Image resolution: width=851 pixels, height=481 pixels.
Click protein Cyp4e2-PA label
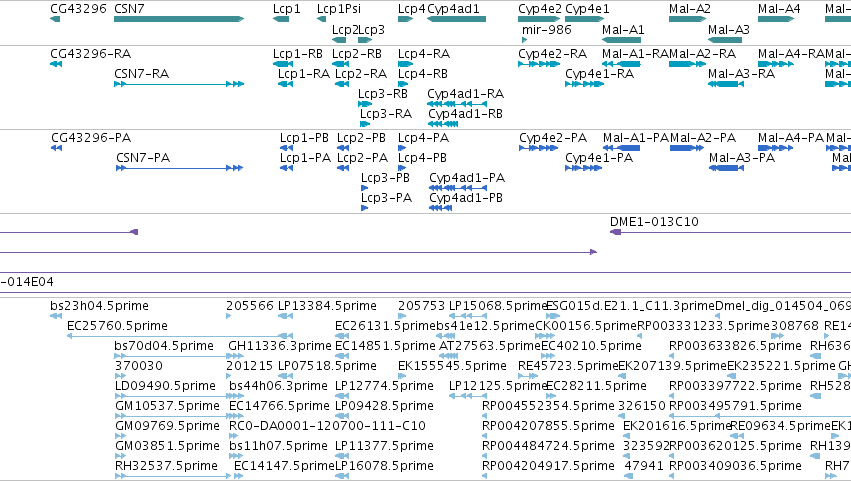553,138
